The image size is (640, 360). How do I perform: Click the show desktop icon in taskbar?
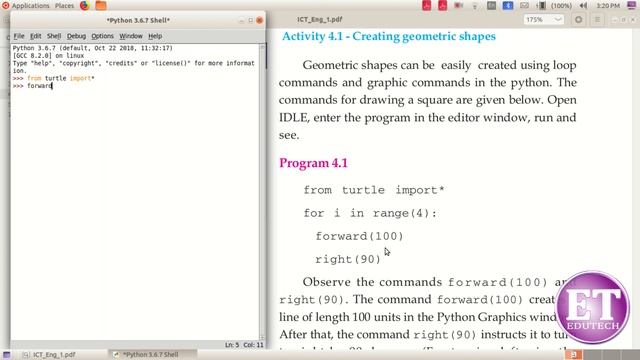coord(7,355)
